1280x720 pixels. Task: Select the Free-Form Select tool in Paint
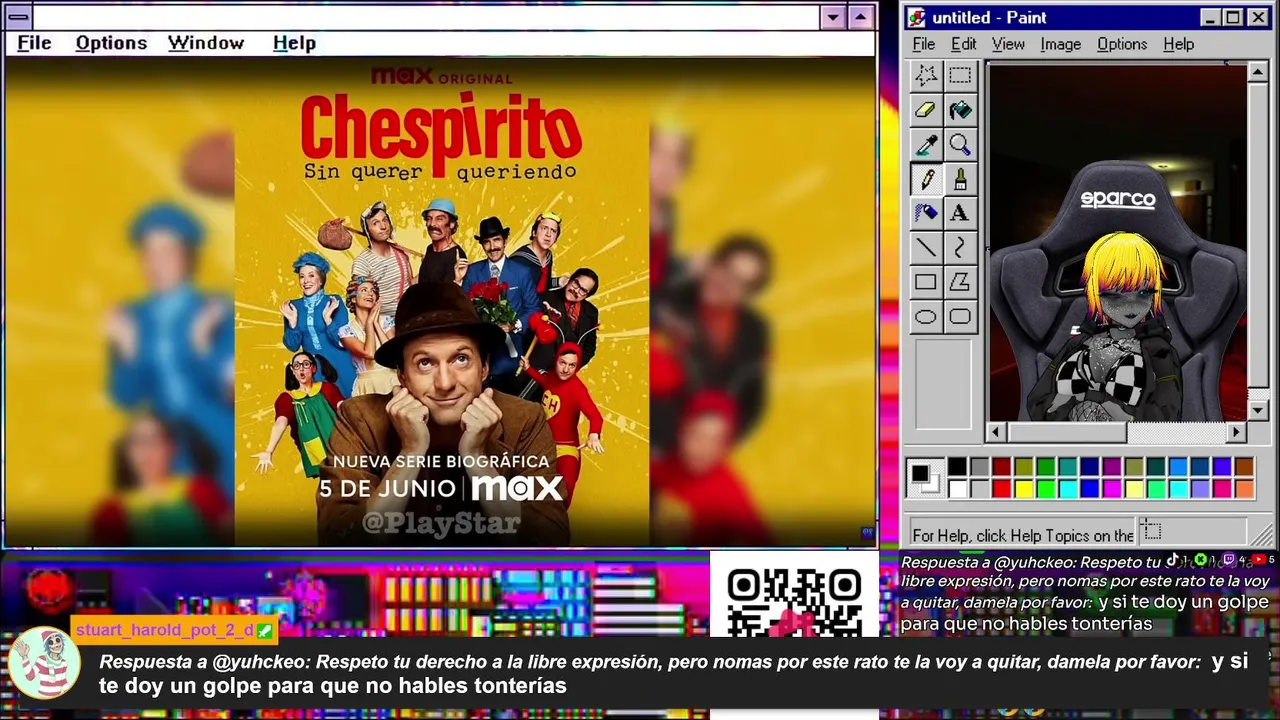[926, 75]
